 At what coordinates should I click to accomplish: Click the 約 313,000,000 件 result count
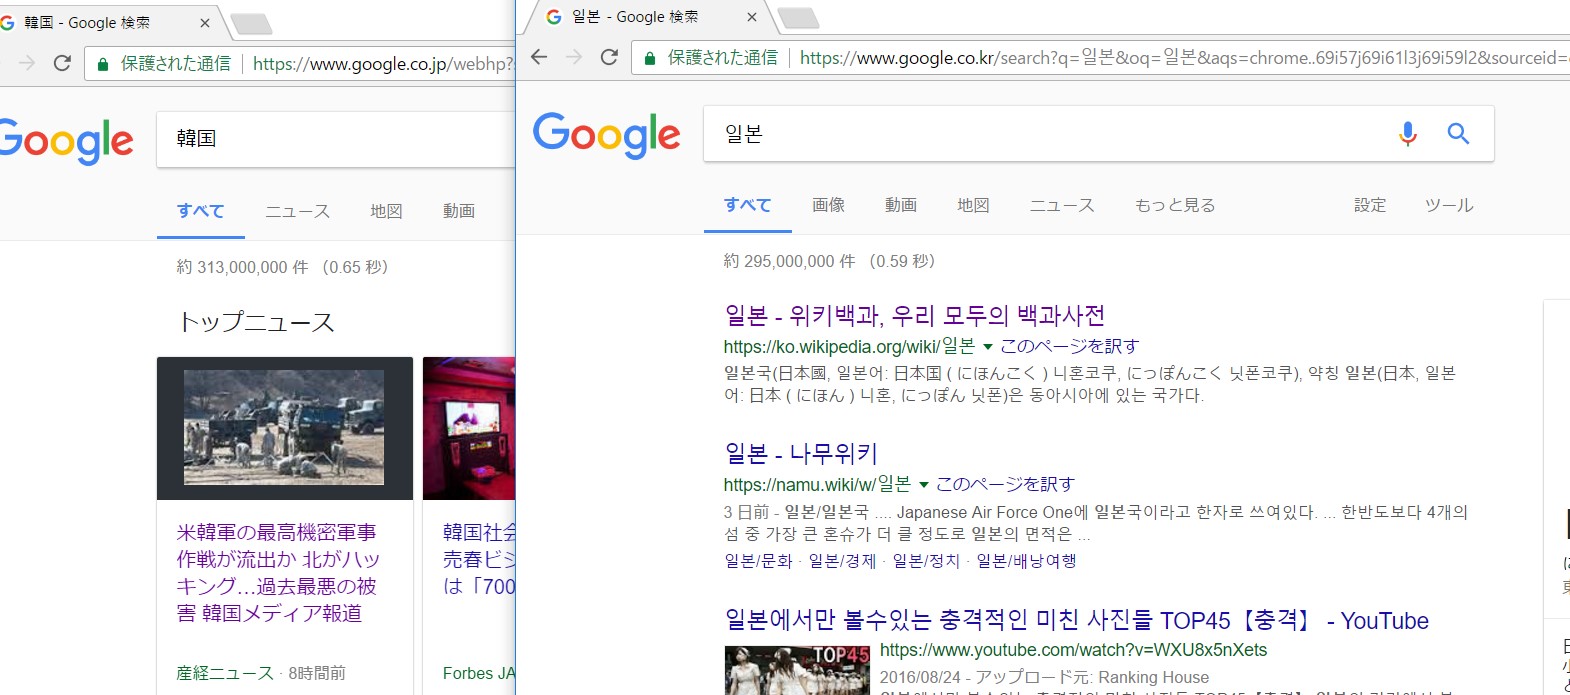point(243,267)
